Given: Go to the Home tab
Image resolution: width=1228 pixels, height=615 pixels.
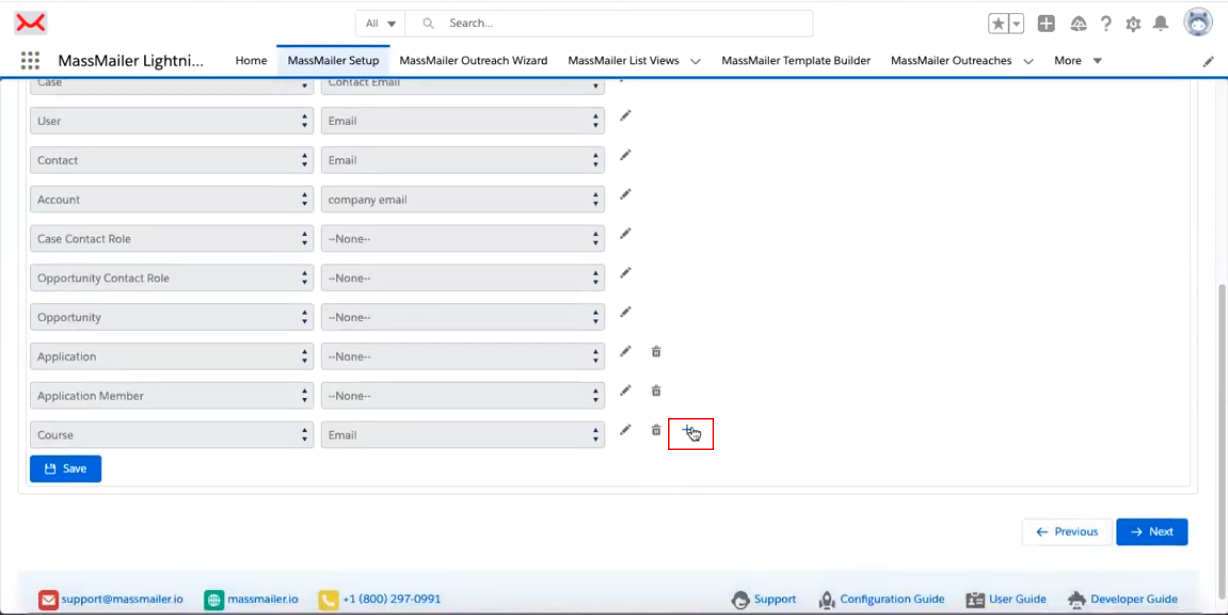Looking at the screenshot, I should click(251, 60).
